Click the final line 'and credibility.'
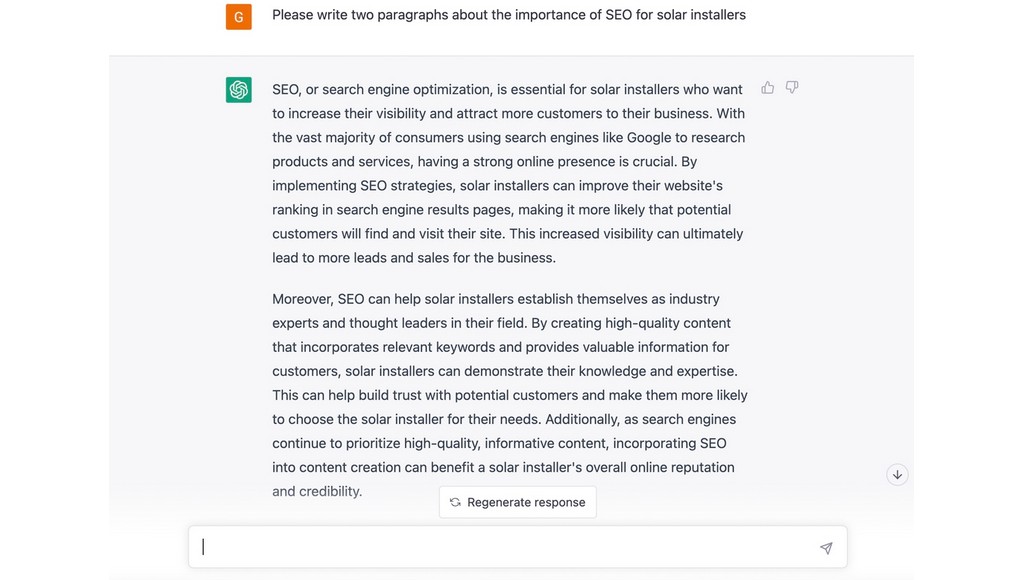This screenshot has width=1024, height=580. point(317,491)
